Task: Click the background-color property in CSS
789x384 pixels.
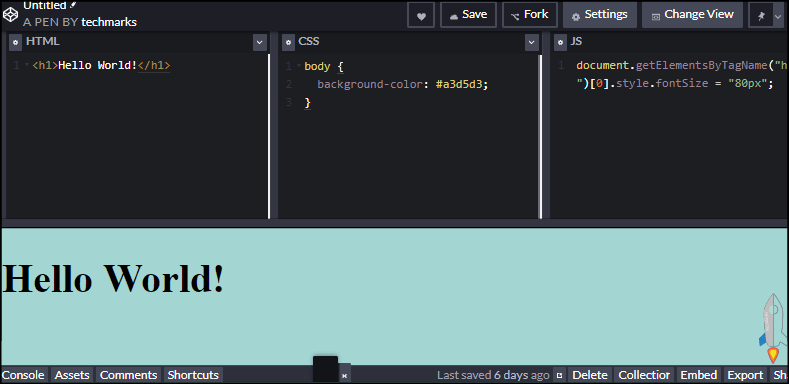Action: tap(369, 84)
